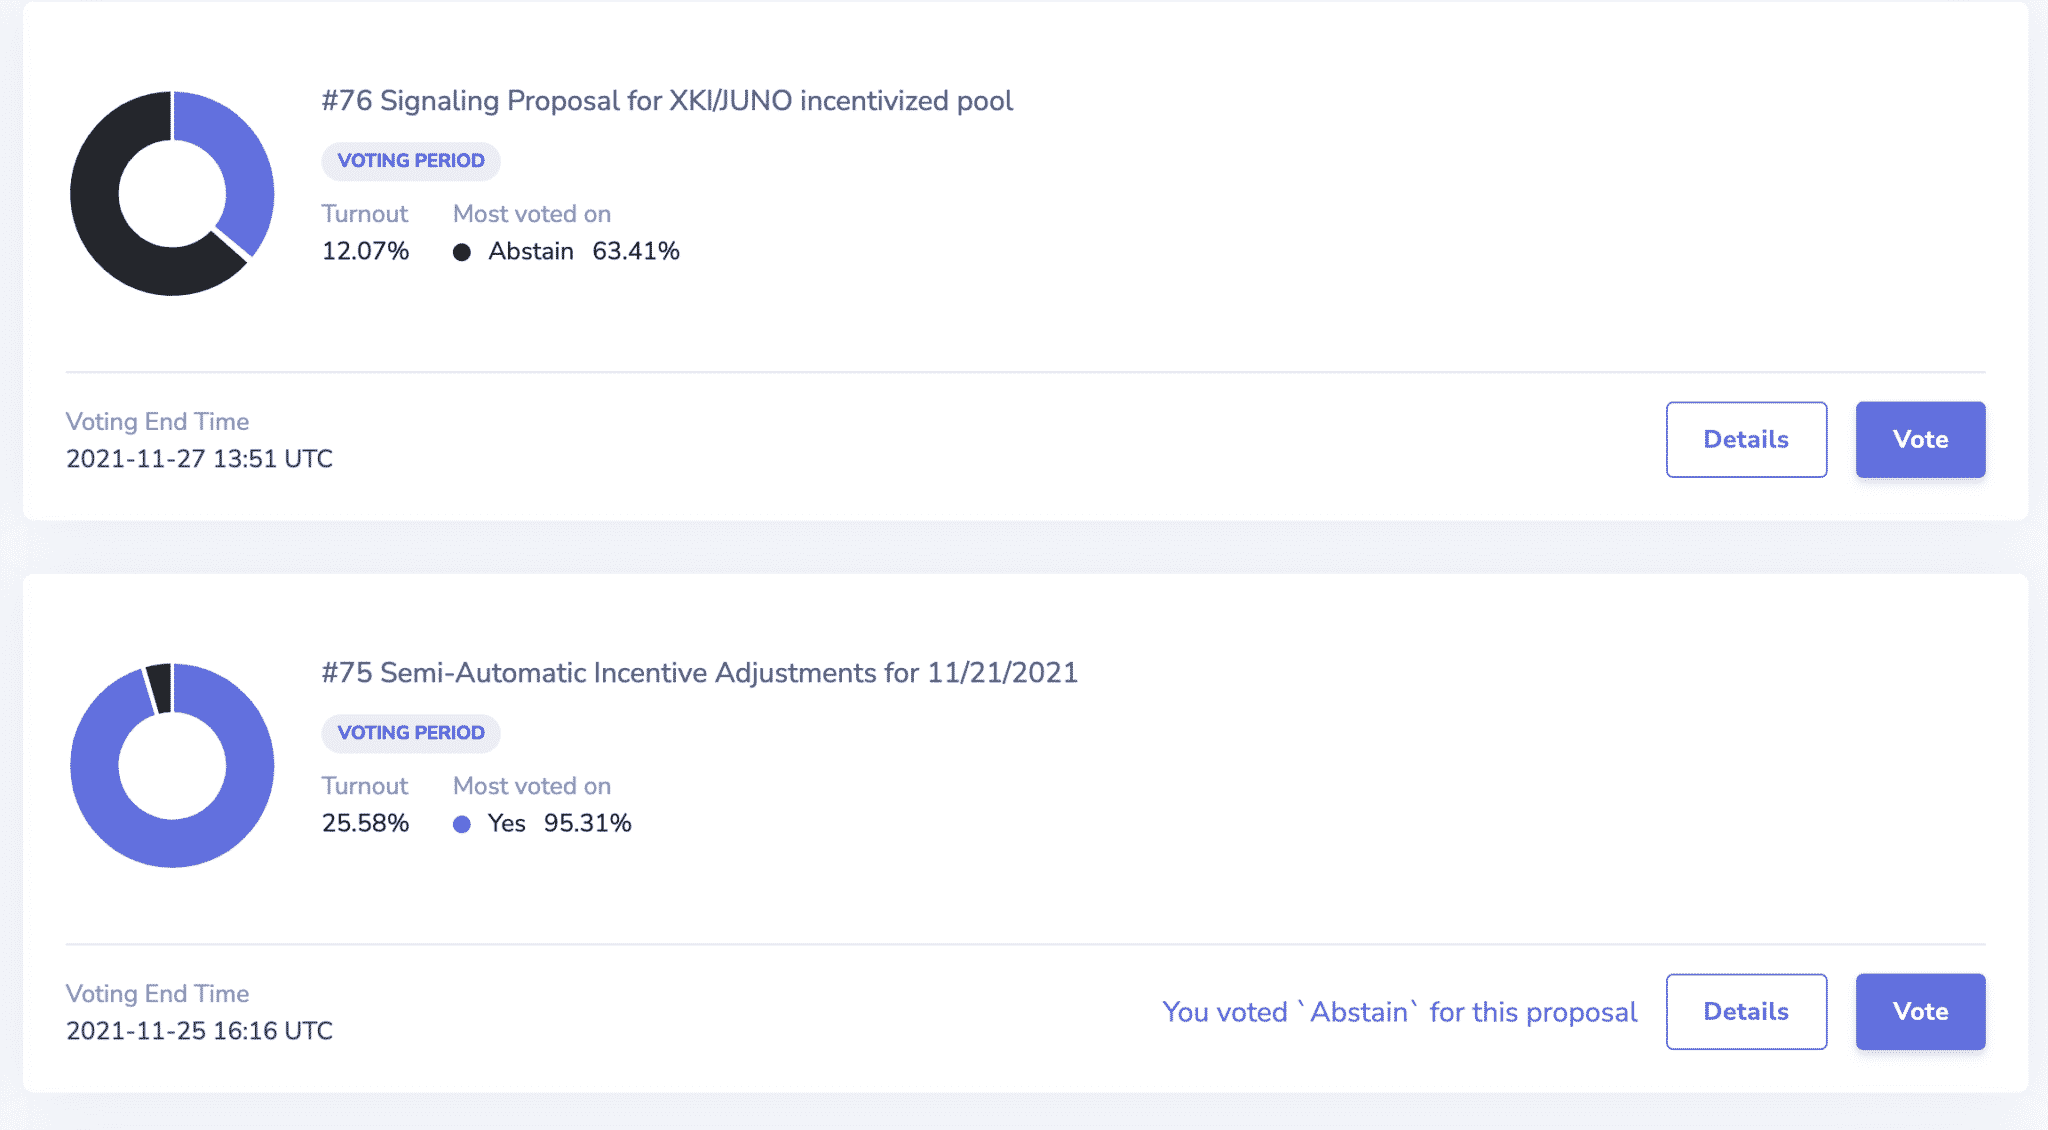Click the 2021-11-27 13:51 UTC end time
This screenshot has height=1130, width=2048.
pyautogui.click(x=199, y=459)
